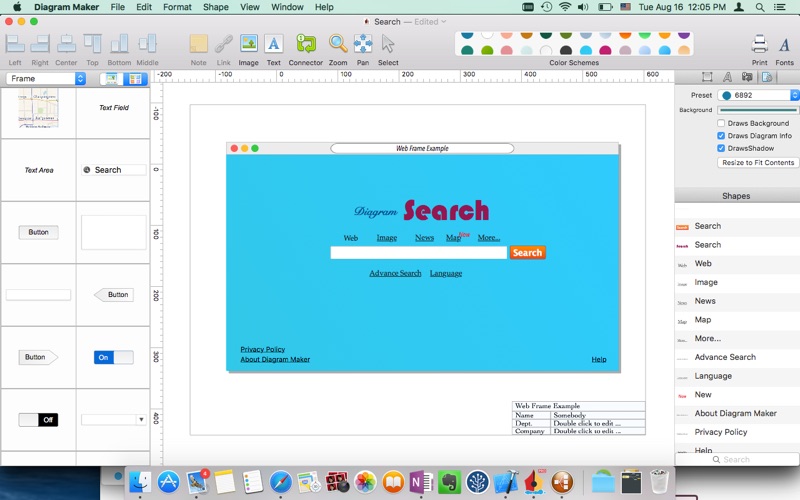Viewport: 800px width, 500px height.
Task: Click the Advance Search link on canvas
Action: [395, 273]
